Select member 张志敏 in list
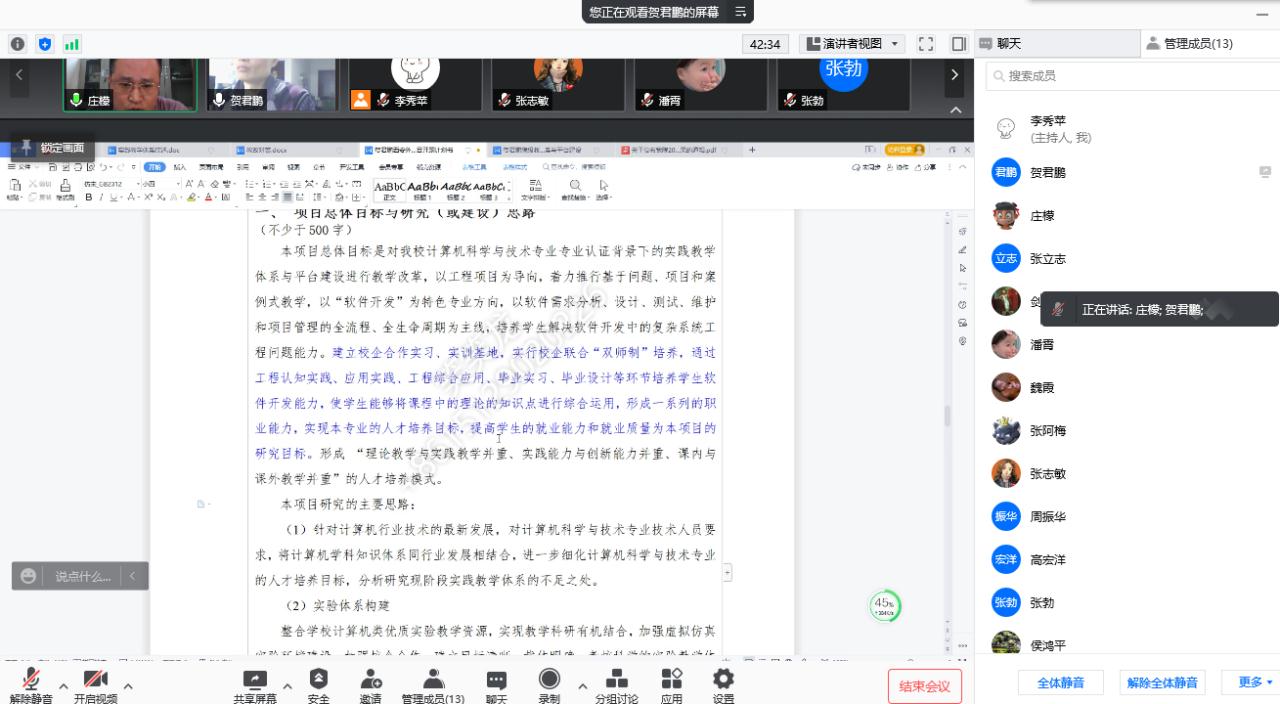1280x704 pixels. click(x=1127, y=473)
